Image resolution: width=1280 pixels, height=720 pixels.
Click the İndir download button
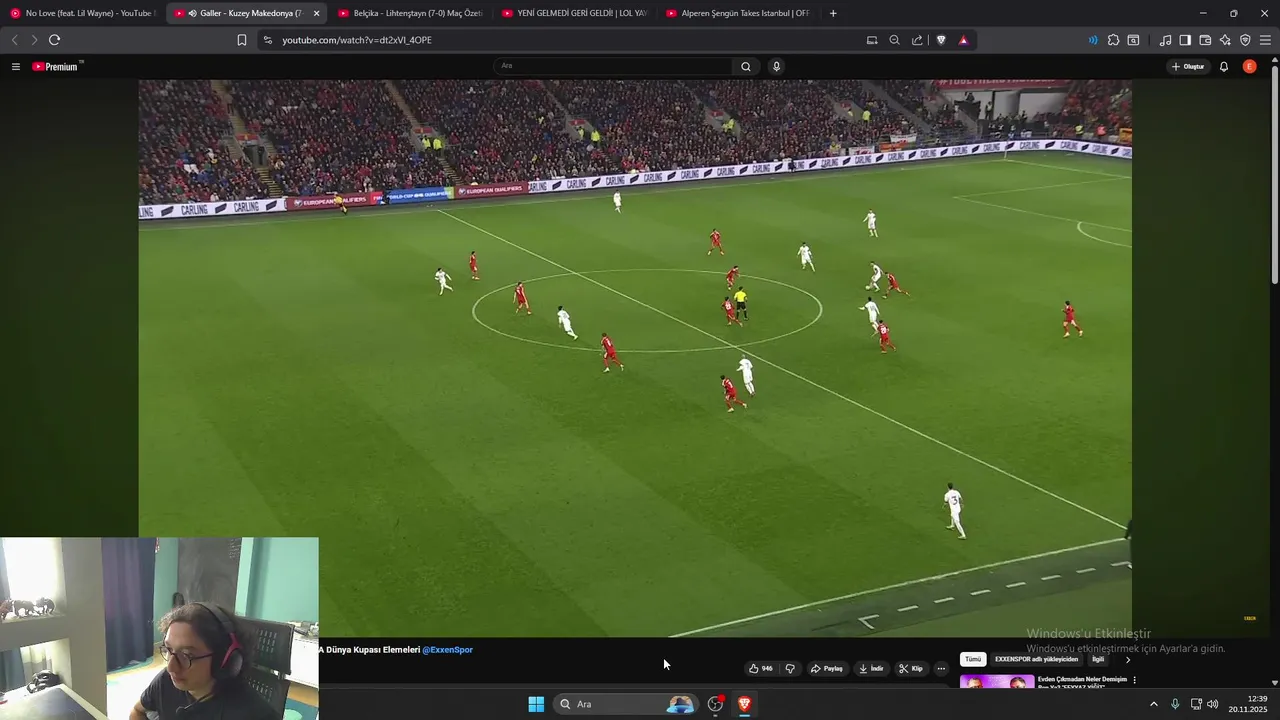pos(871,668)
